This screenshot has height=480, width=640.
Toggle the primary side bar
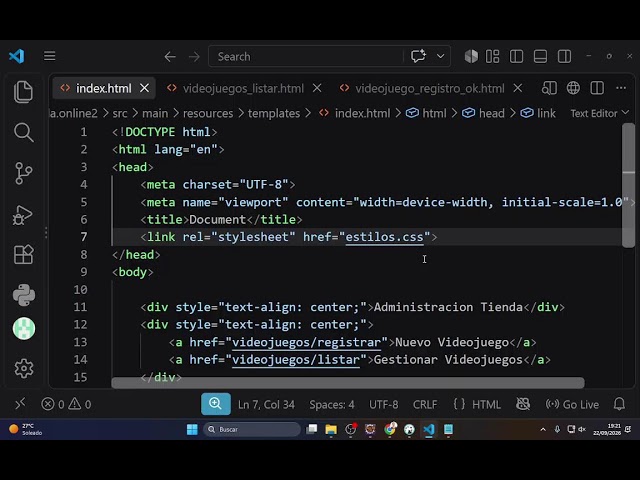pos(516,56)
